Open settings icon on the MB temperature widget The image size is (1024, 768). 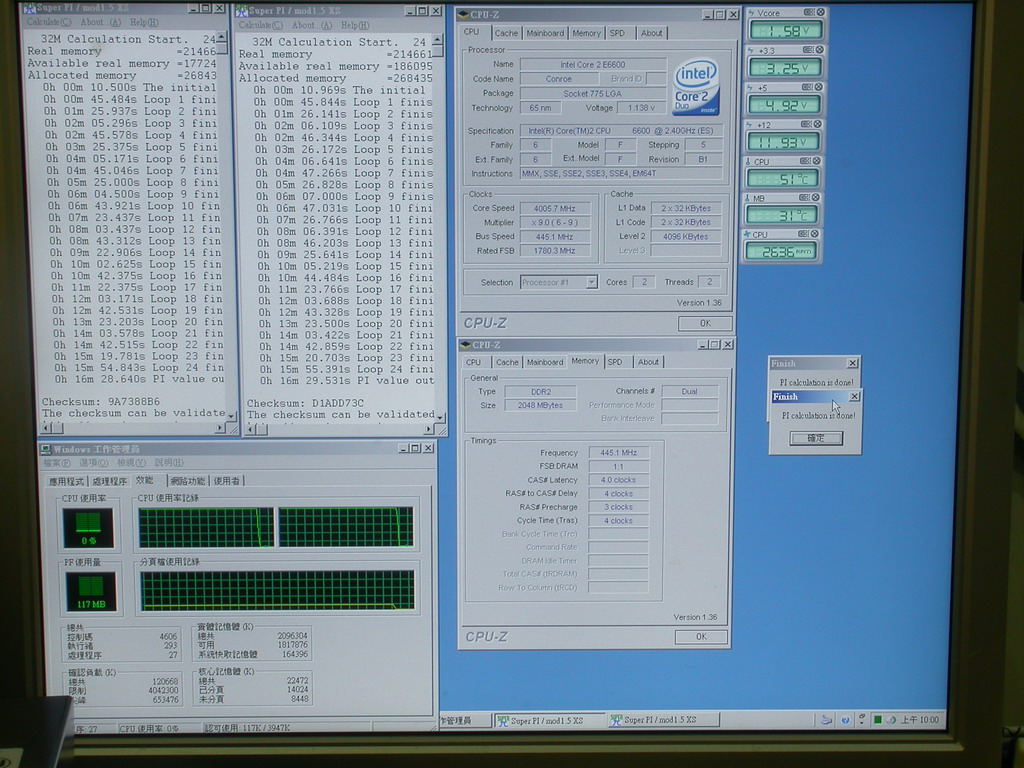coord(805,197)
